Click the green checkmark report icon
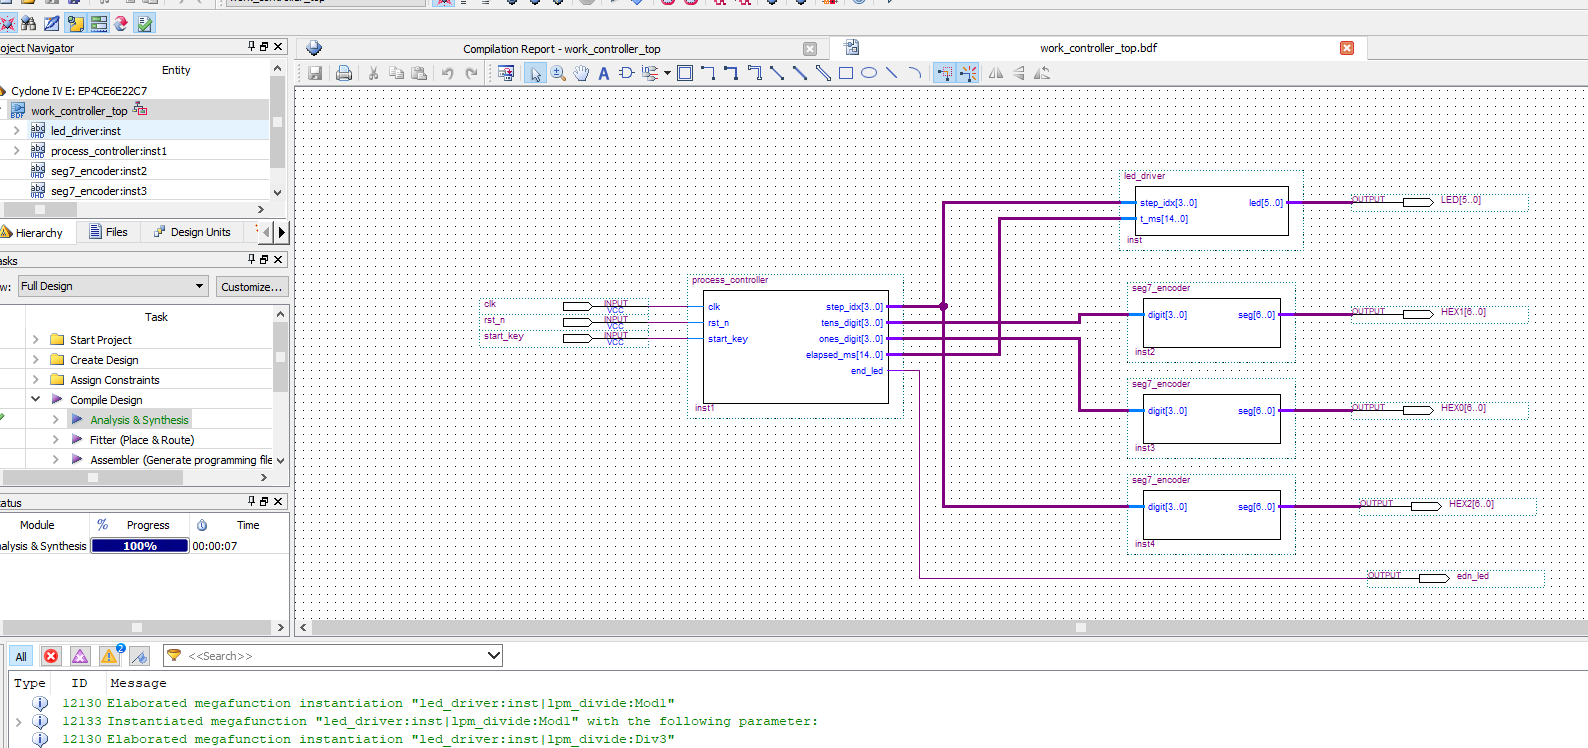1588x748 pixels. click(145, 23)
